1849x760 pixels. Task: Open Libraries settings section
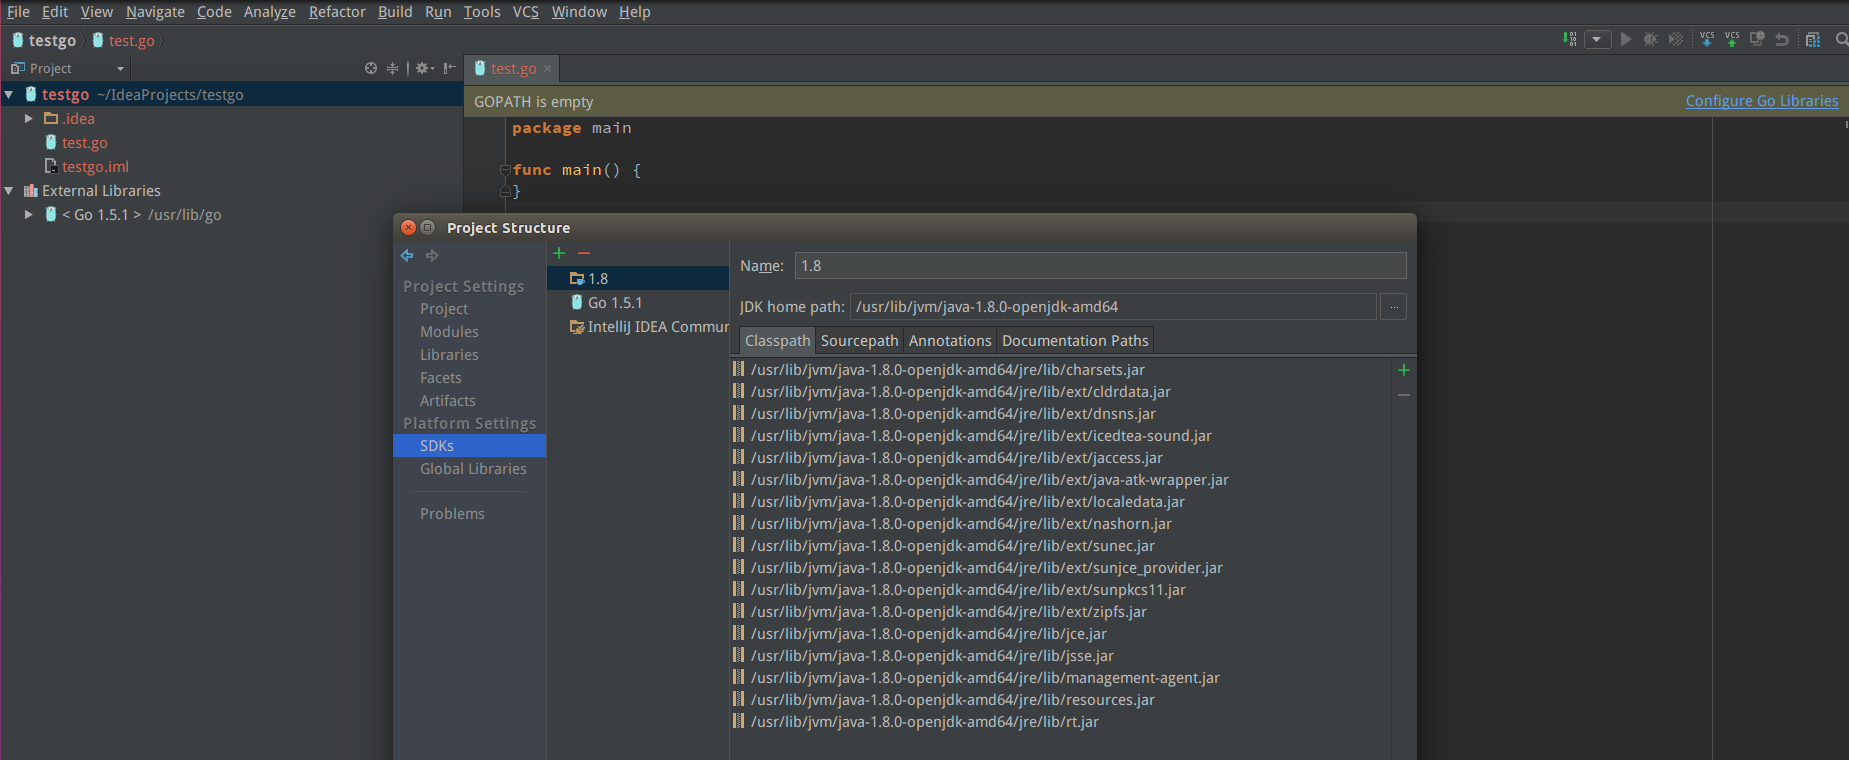(x=449, y=354)
